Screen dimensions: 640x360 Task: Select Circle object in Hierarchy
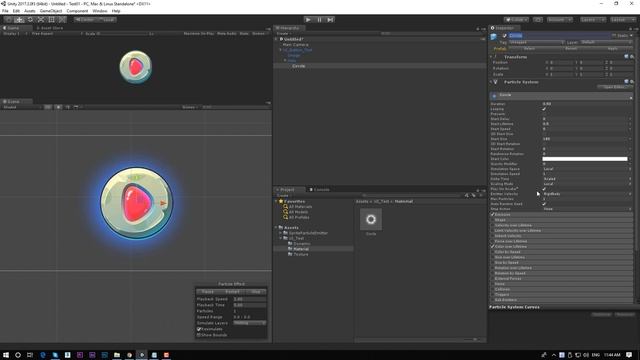click(299, 66)
